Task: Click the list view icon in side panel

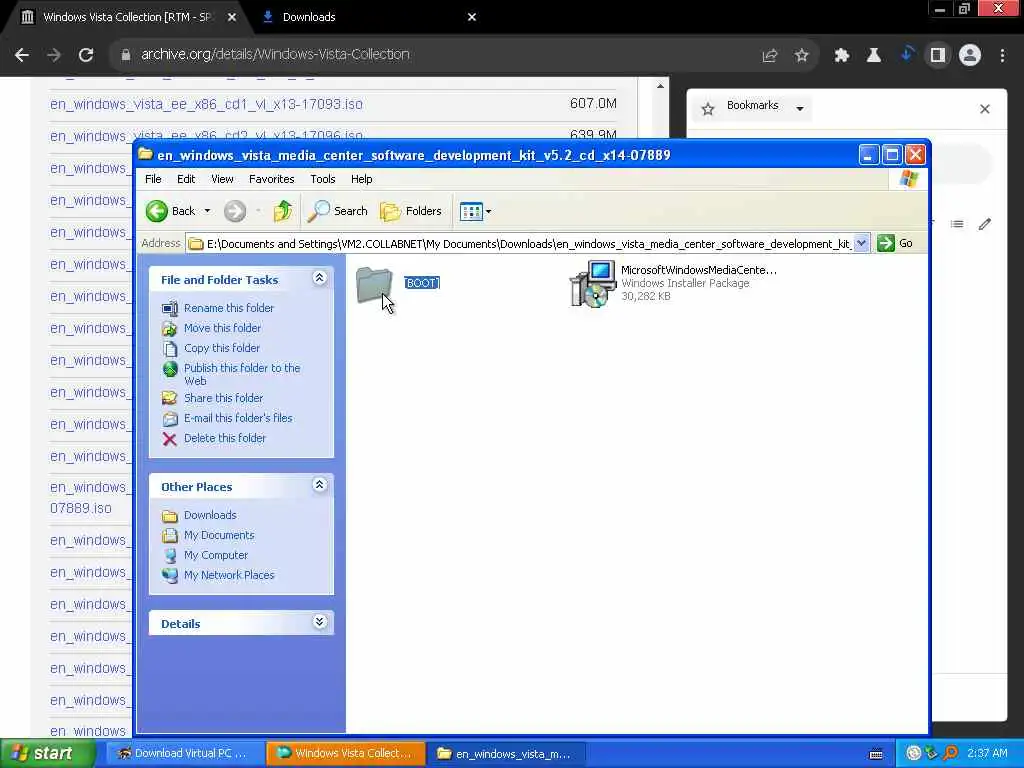Action: pos(957,224)
